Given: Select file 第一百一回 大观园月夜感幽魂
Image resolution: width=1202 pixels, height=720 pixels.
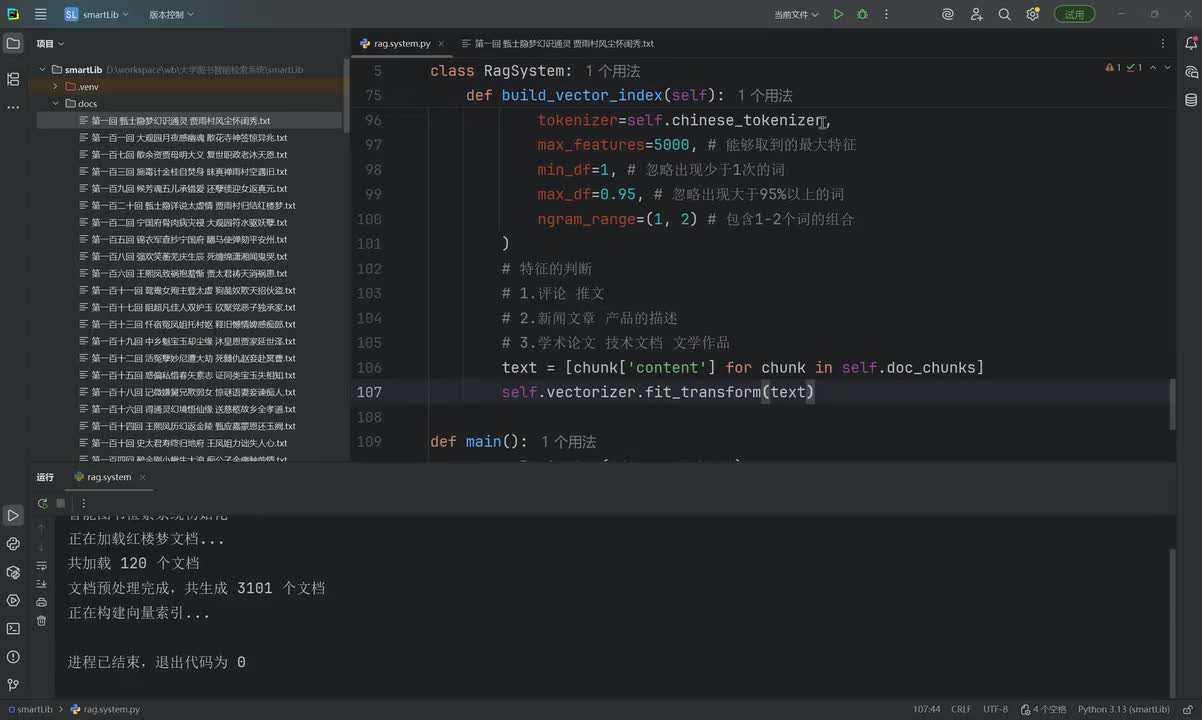Looking at the screenshot, I should tap(183, 138).
